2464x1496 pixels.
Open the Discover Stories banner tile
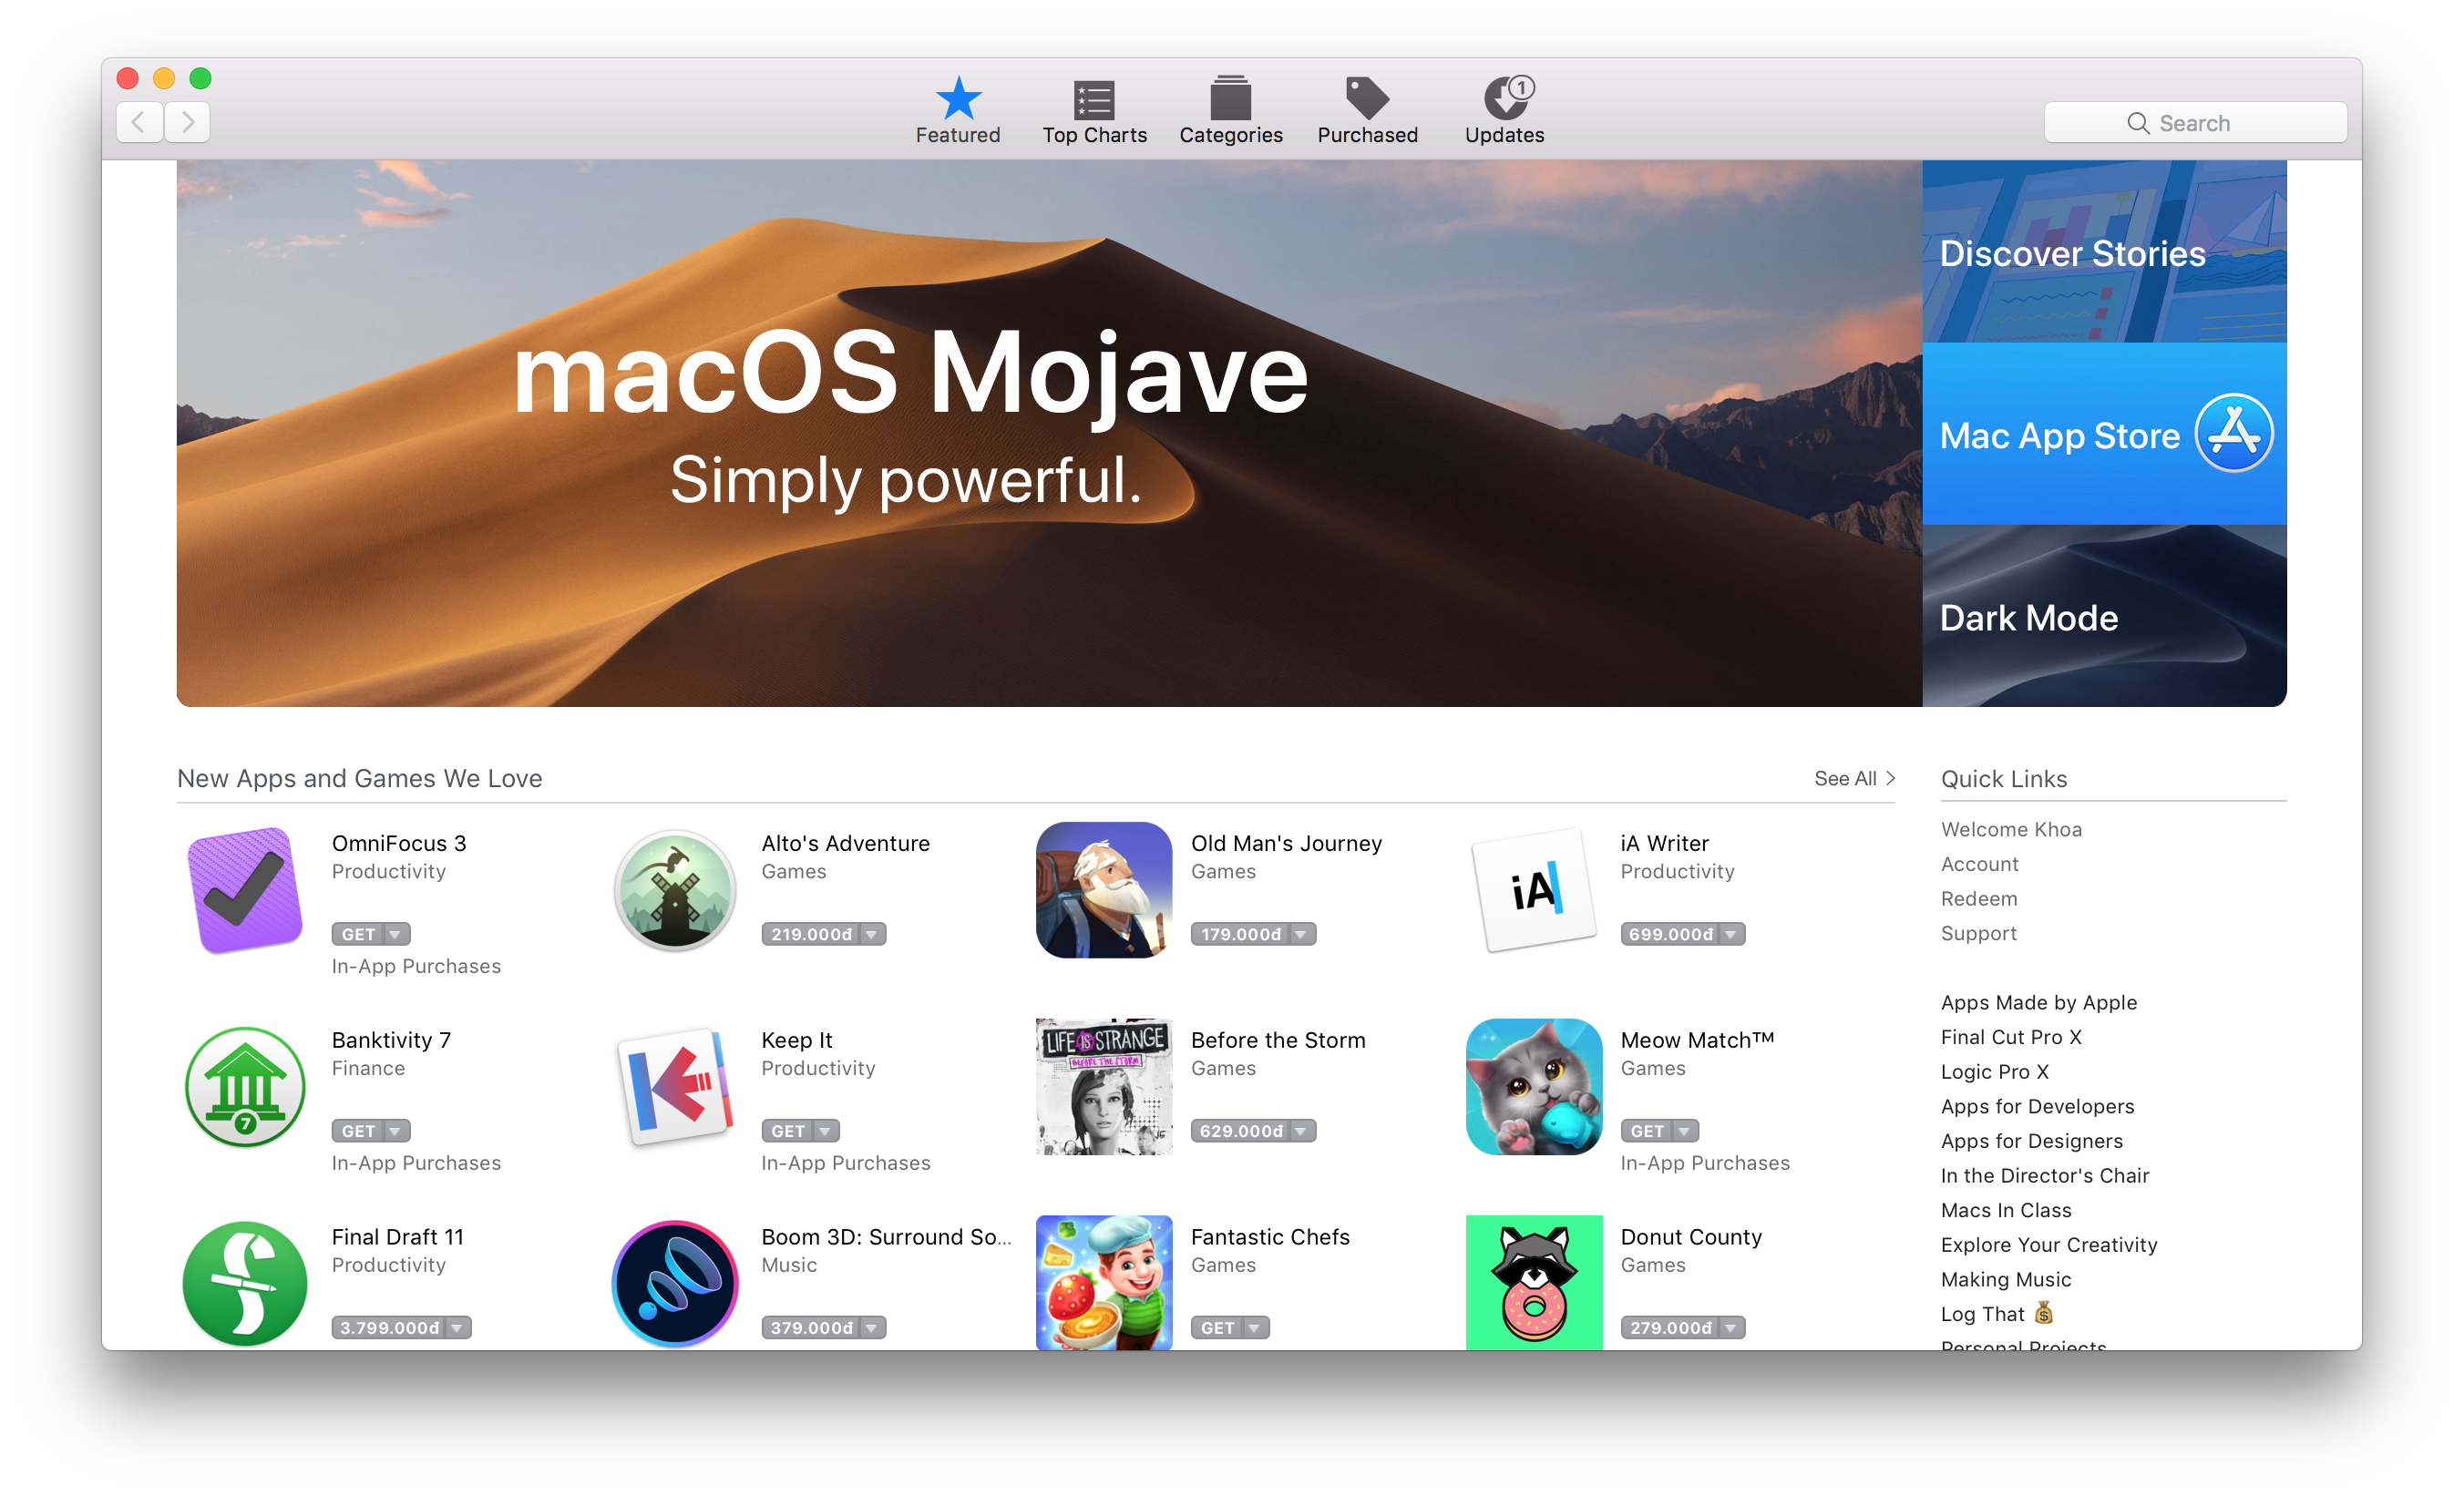pyautogui.click(x=2104, y=251)
